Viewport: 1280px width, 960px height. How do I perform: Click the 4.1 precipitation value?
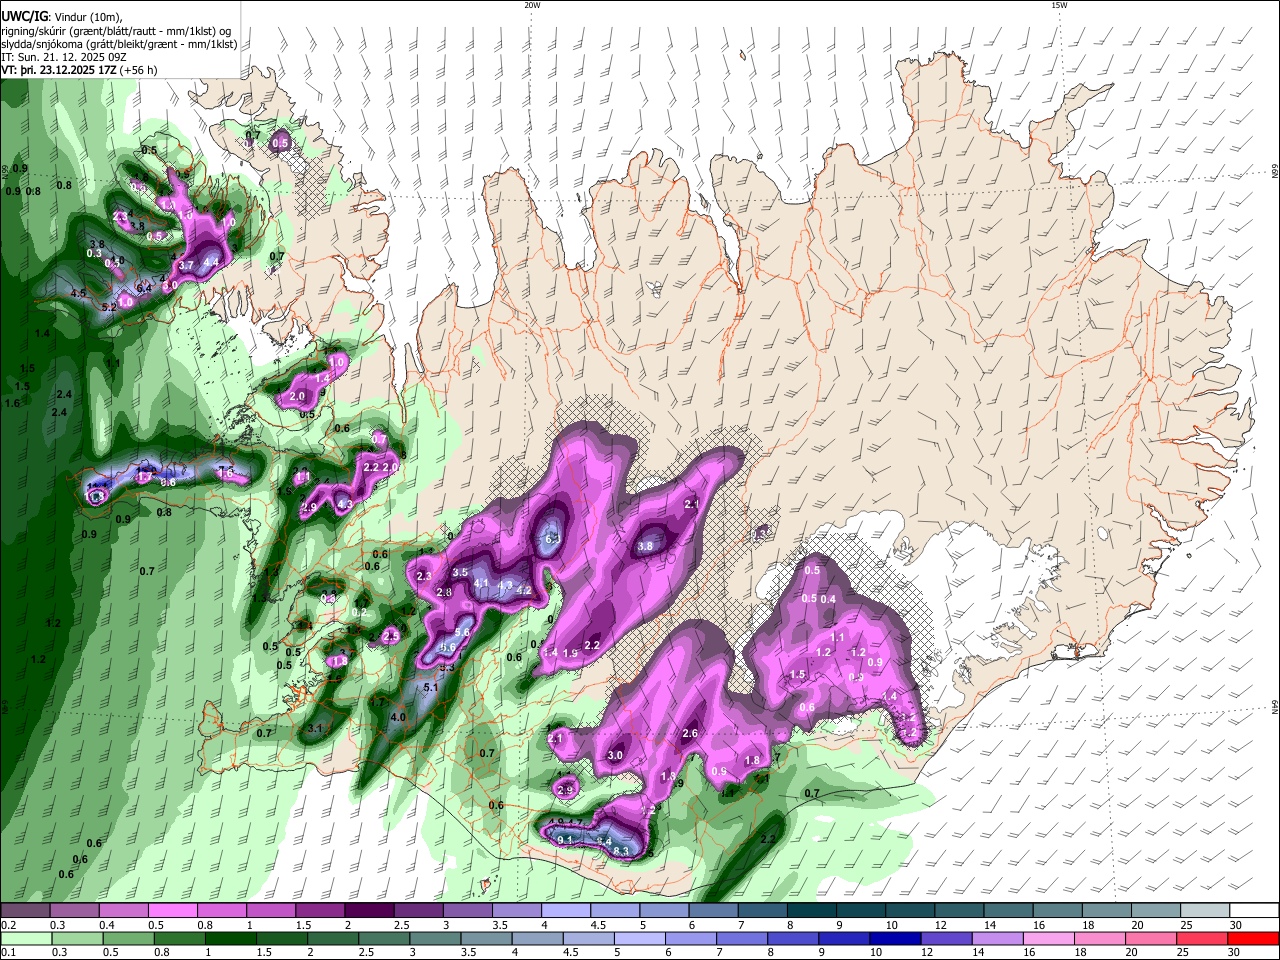point(481,584)
